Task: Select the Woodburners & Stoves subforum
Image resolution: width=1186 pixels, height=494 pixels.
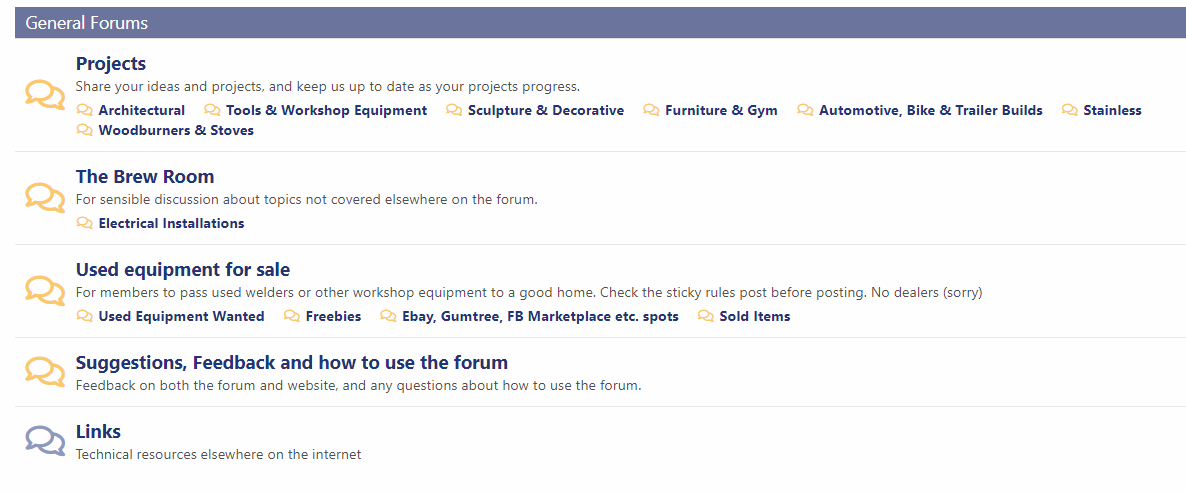Action: (176, 130)
